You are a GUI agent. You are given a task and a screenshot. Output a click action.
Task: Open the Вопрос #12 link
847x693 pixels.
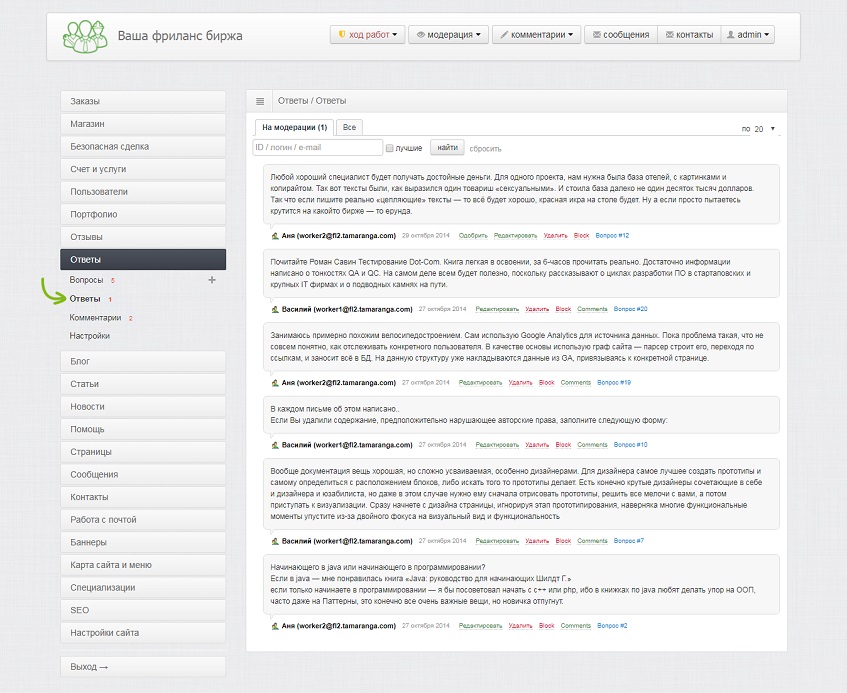[612, 236]
